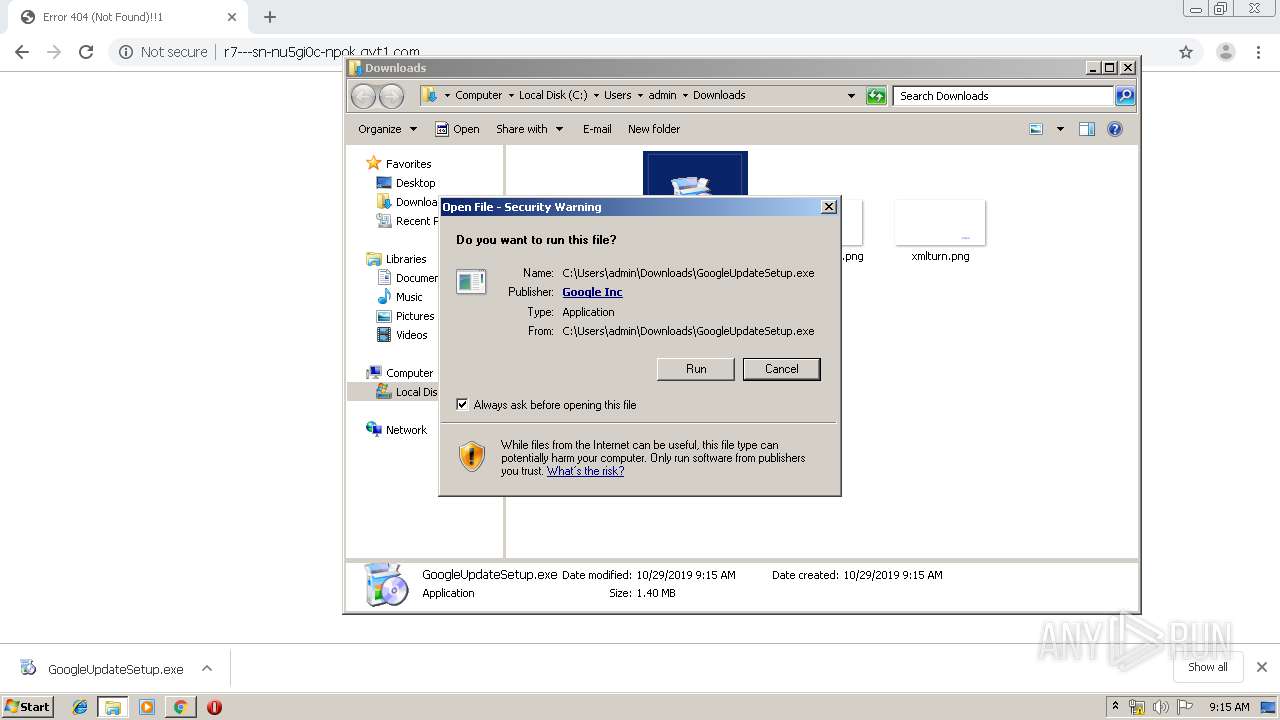This screenshot has width=1280, height=720.
Task: Click the change view icon
Action: point(1036,129)
